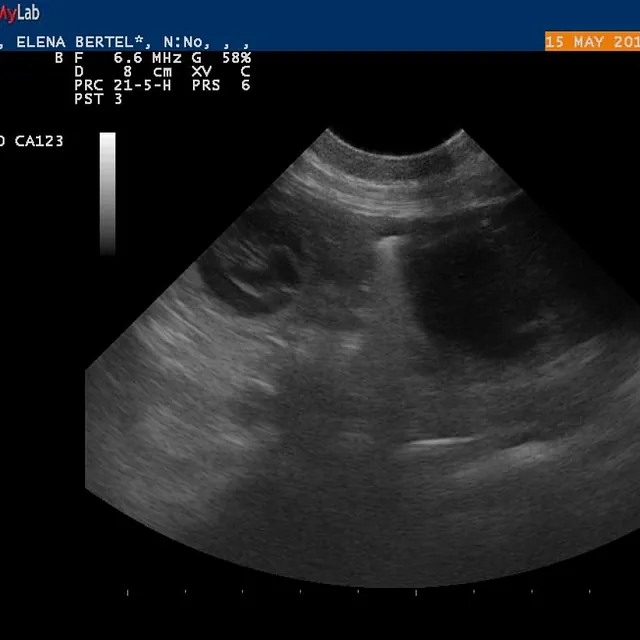The height and width of the screenshot is (640, 640).
Task: Click the grayscale bar beside the image
Action: [x=107, y=190]
